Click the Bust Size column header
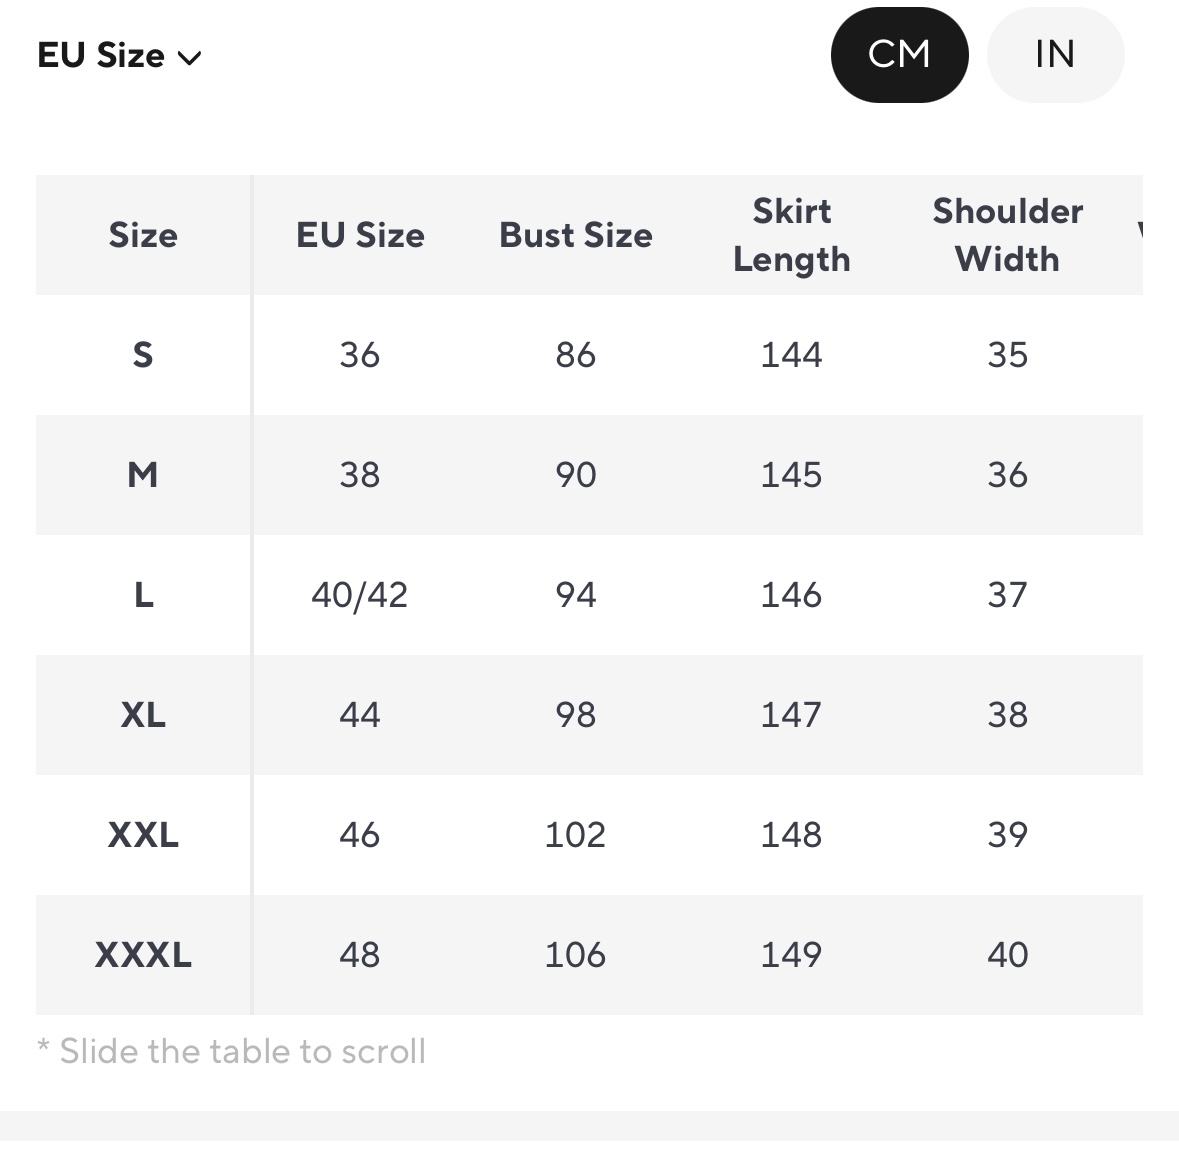Screen dimensions: 1179x1157 click(576, 235)
